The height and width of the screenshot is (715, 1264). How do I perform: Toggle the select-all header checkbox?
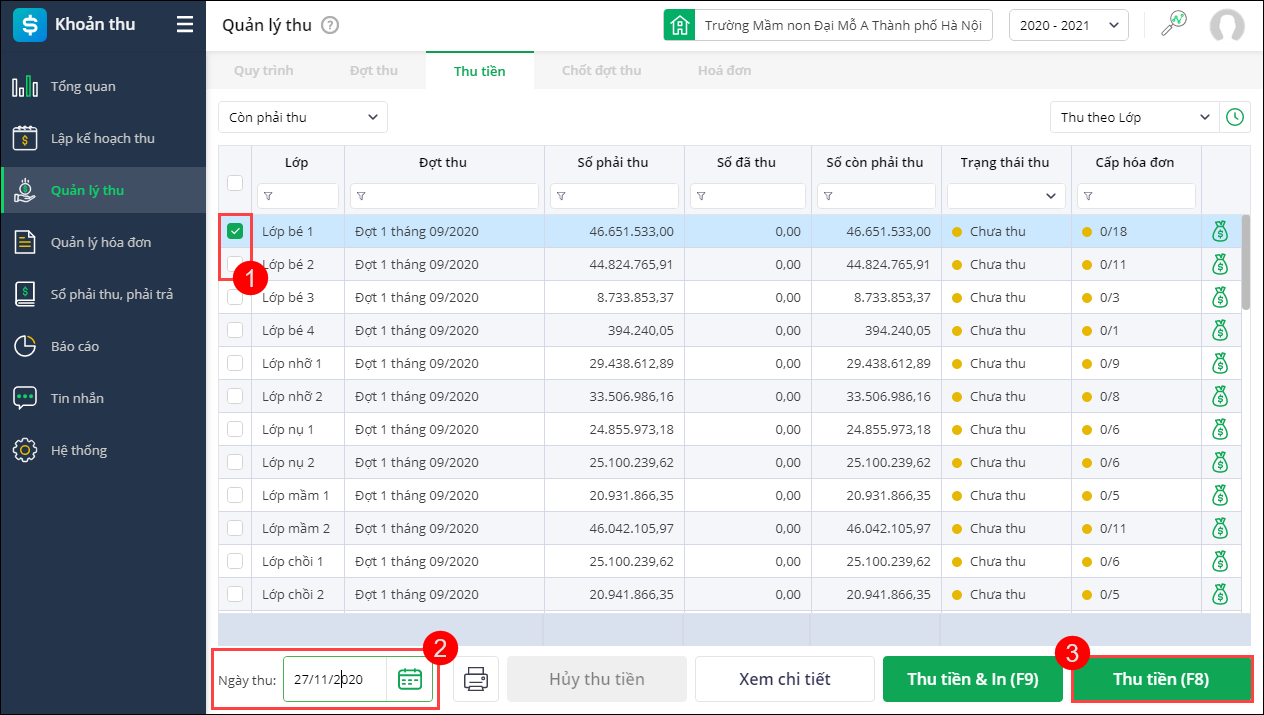(x=235, y=182)
